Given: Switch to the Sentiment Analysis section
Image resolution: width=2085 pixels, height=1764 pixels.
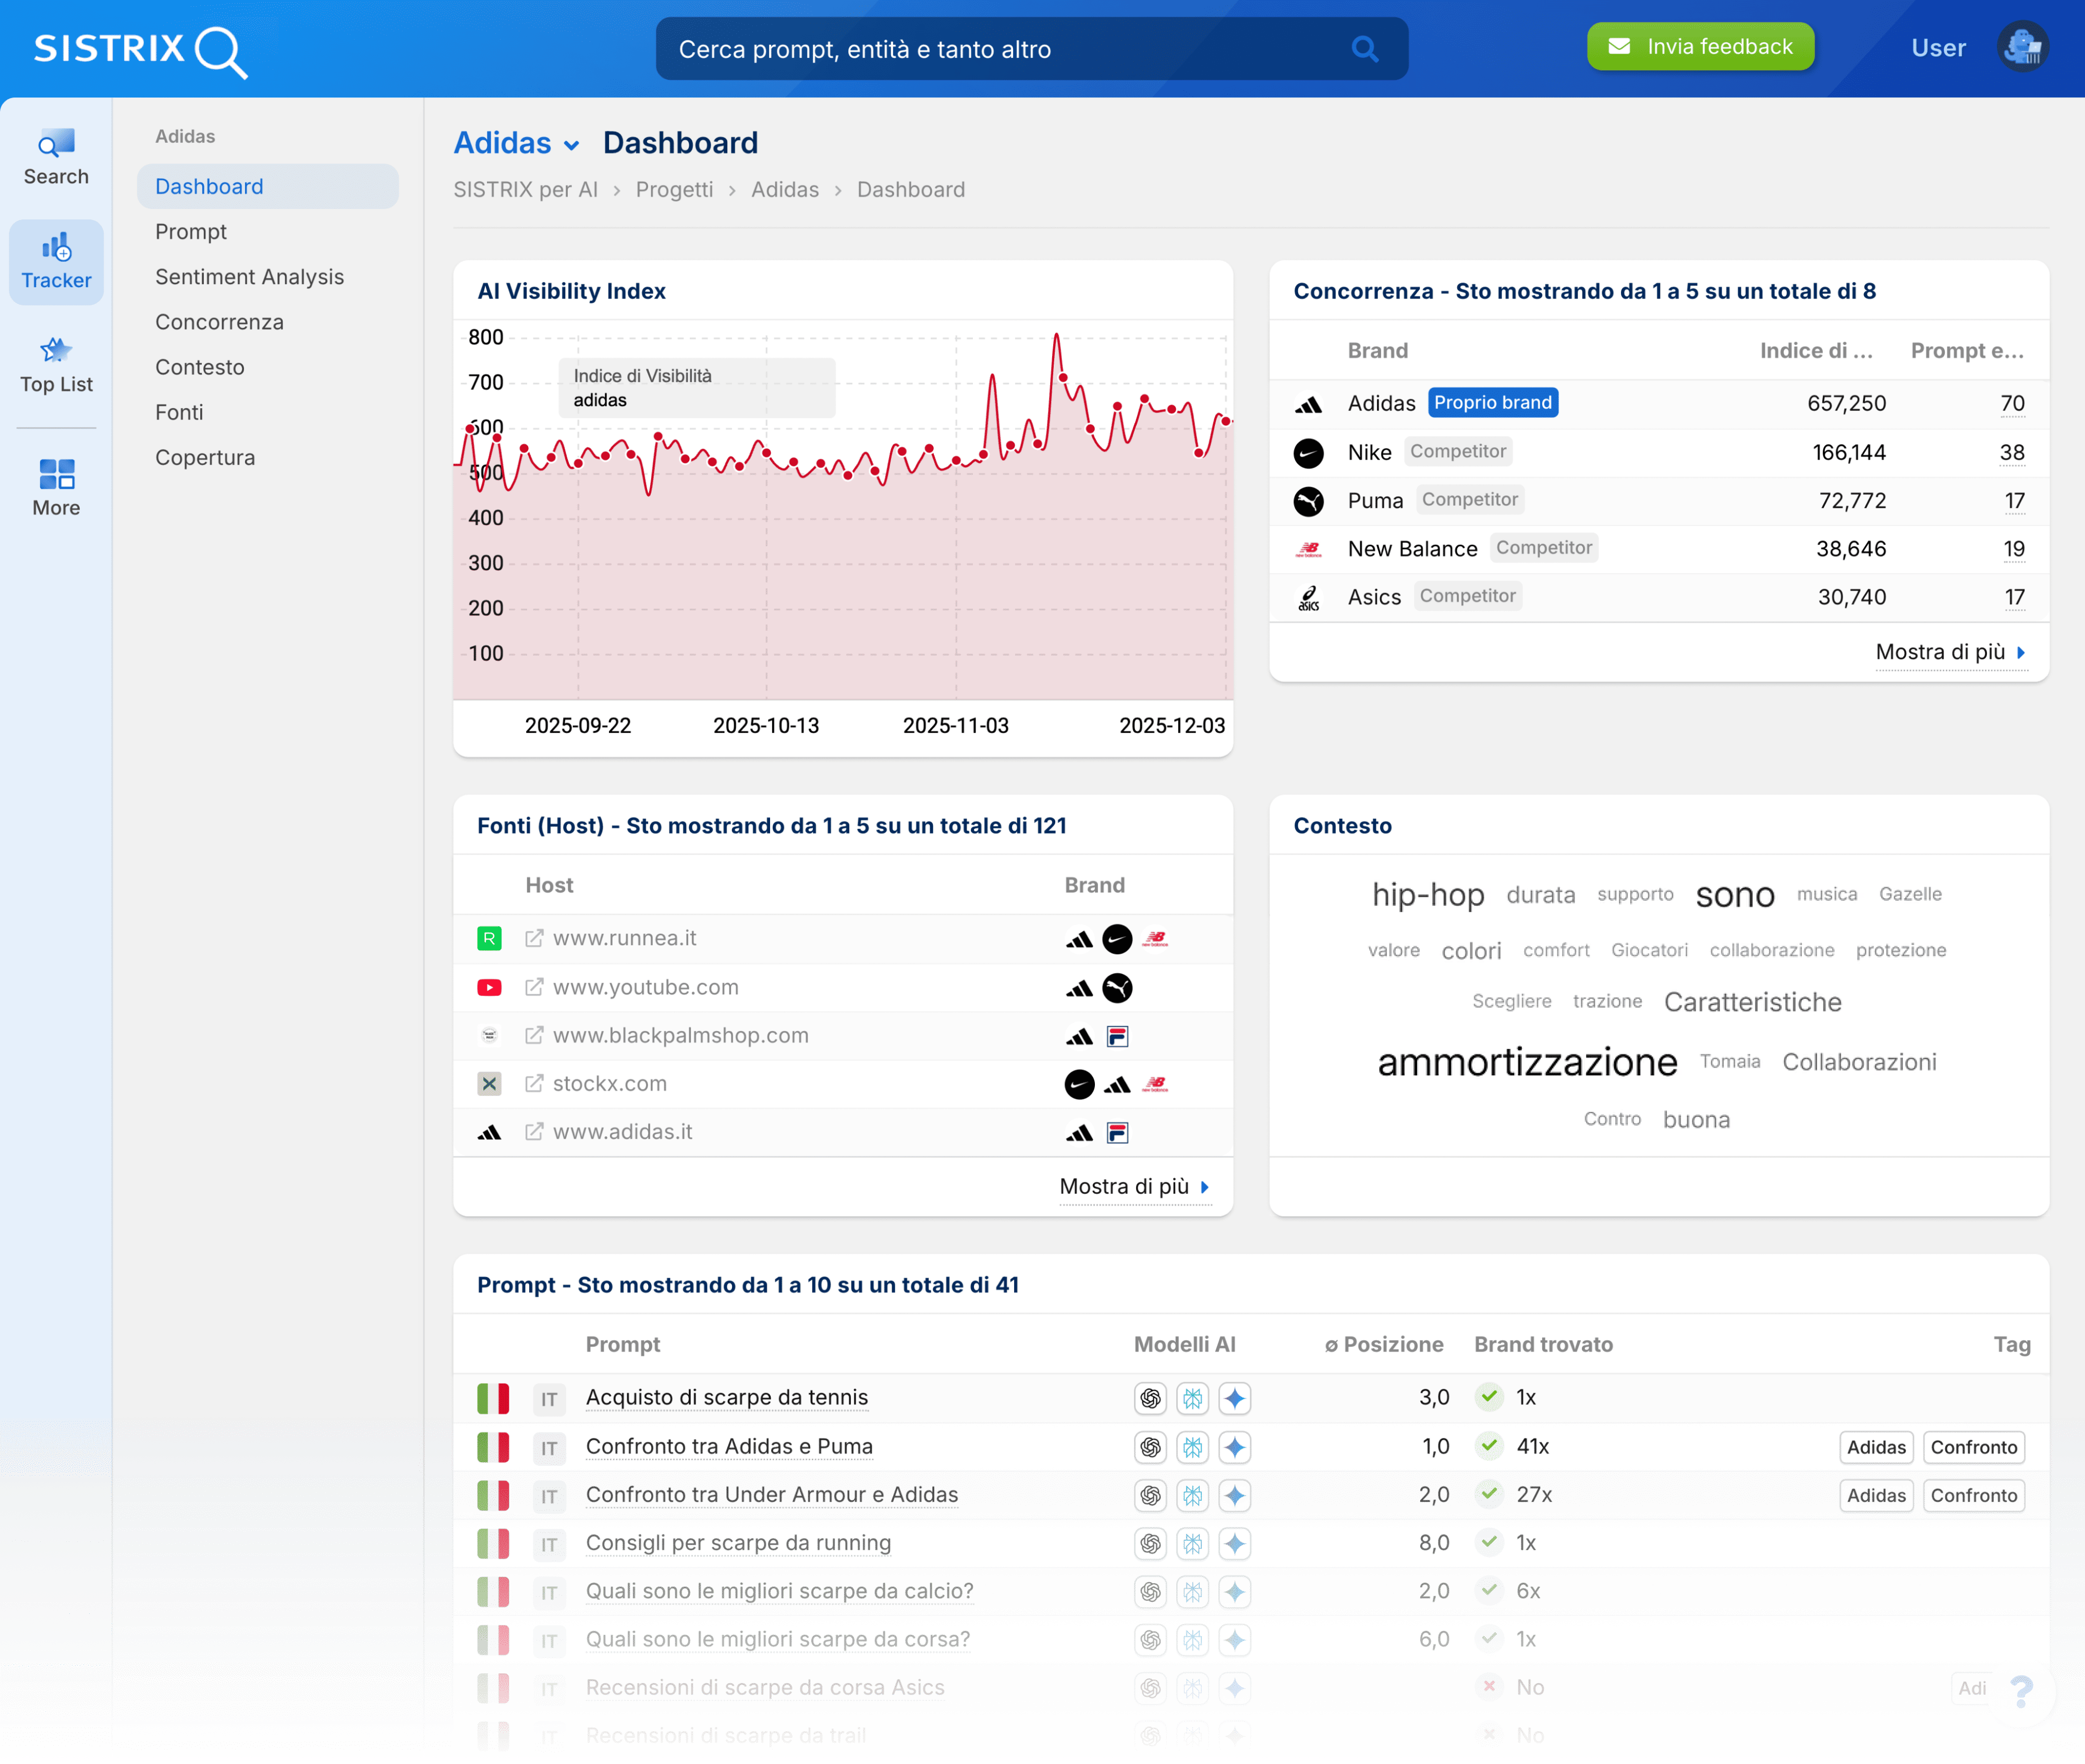Looking at the screenshot, I should [x=249, y=277].
